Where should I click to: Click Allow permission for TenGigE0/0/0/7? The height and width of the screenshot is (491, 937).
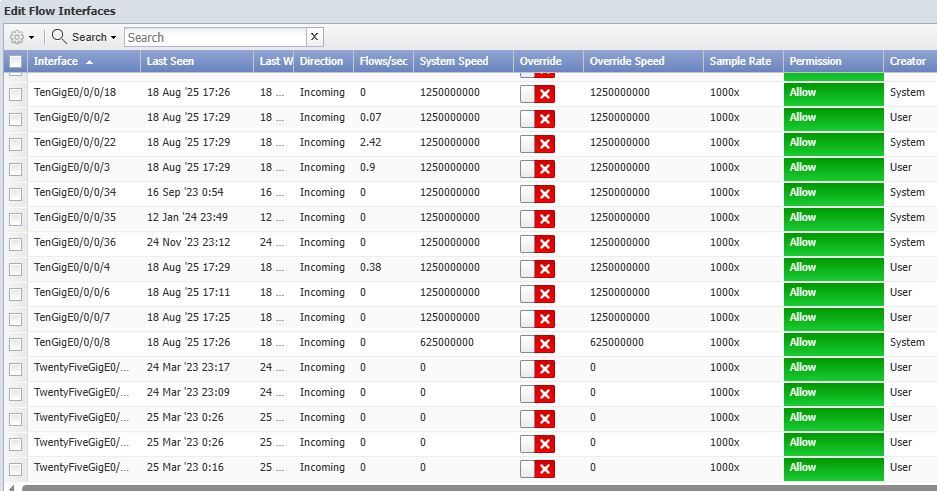point(832,318)
